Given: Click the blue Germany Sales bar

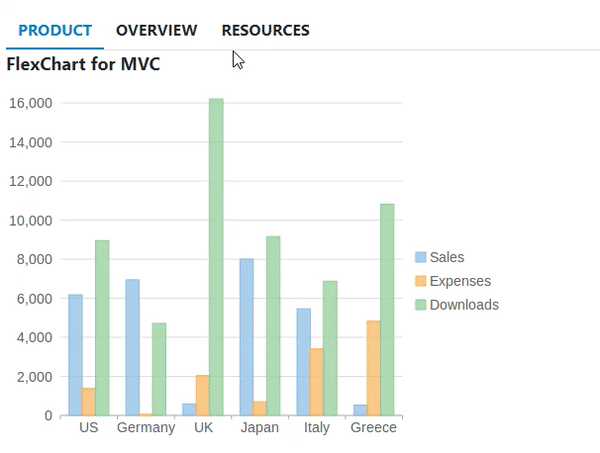Looking at the screenshot, I should 132,347.
